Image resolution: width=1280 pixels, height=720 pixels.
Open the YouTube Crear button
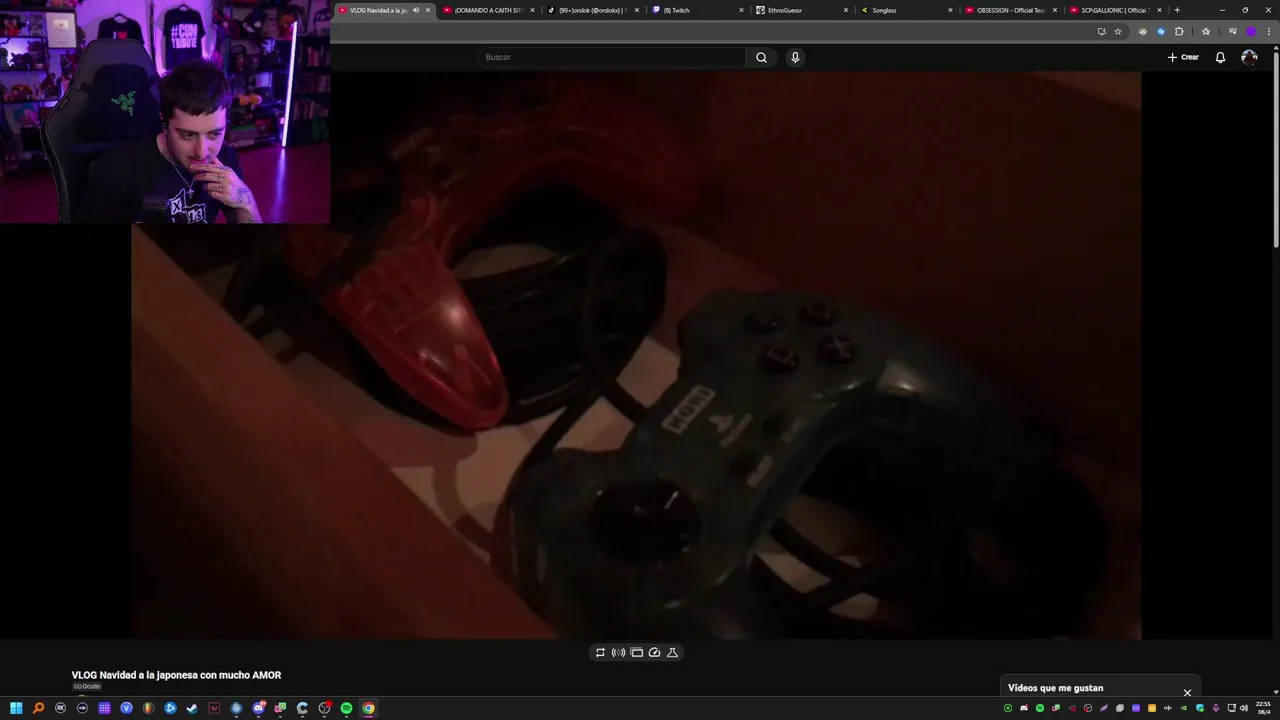coord(1183,57)
